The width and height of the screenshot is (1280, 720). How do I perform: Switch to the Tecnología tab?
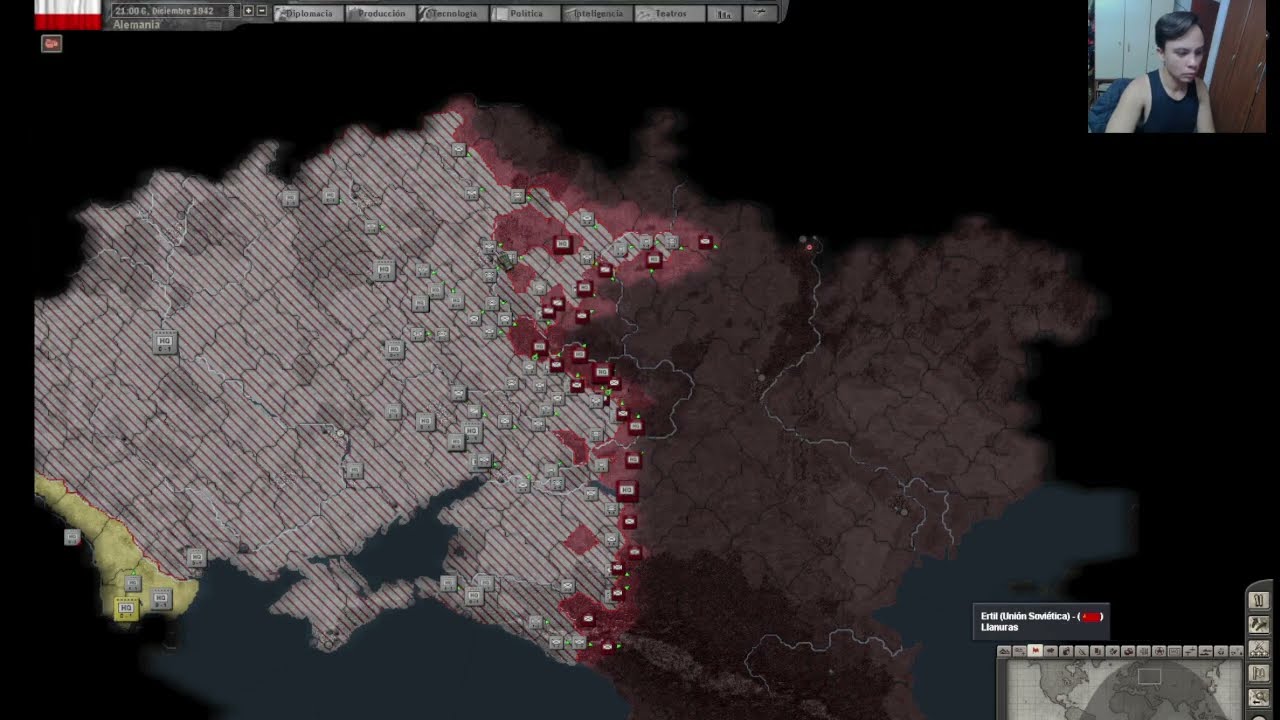coord(453,13)
